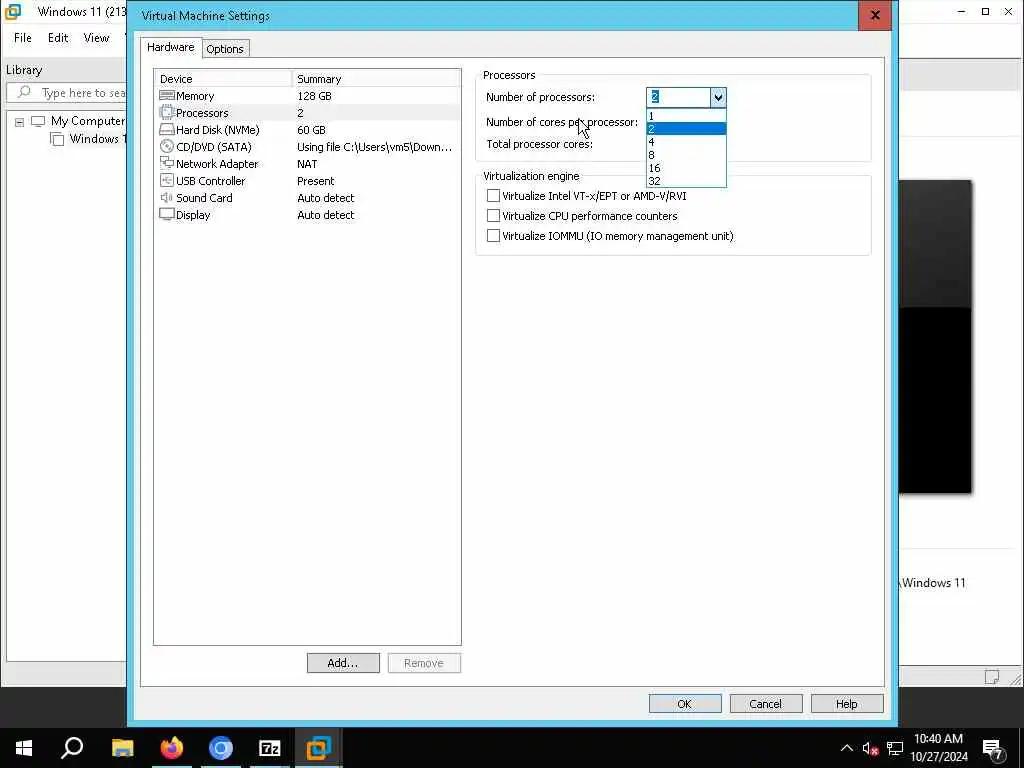The height and width of the screenshot is (768, 1024).
Task: Open the Edit menu in VMware
Action: 58,38
